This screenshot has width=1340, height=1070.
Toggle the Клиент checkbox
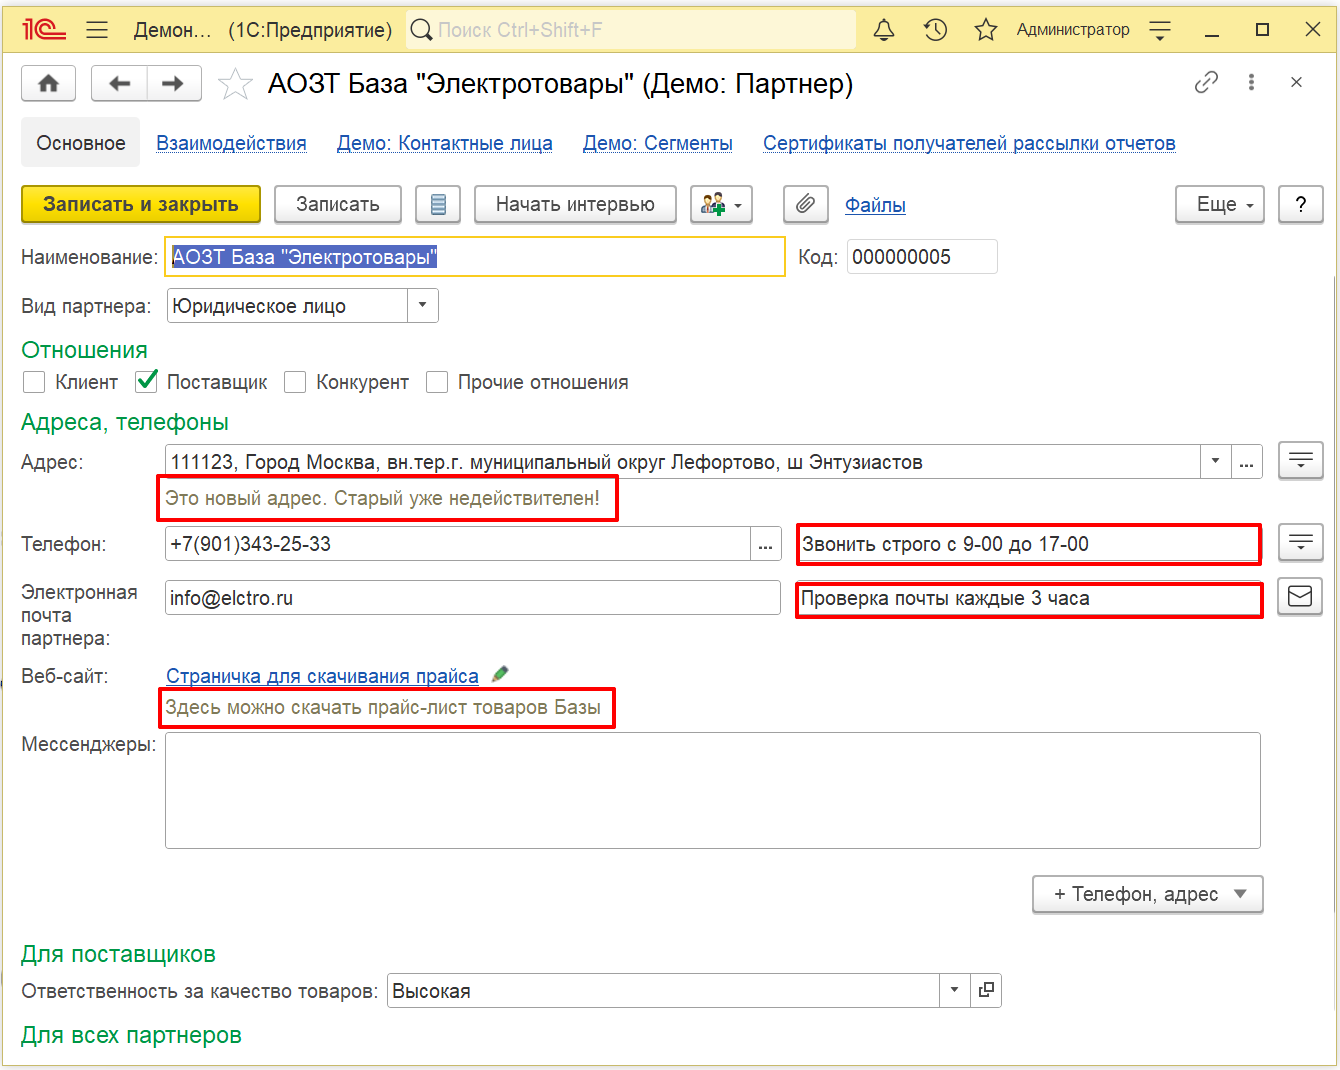[34, 382]
